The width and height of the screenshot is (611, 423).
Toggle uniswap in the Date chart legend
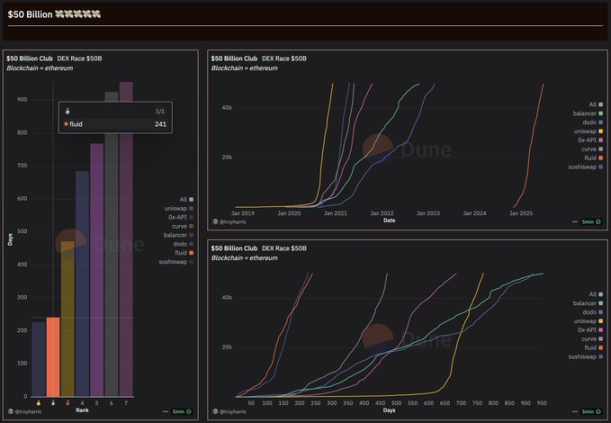click(x=588, y=131)
